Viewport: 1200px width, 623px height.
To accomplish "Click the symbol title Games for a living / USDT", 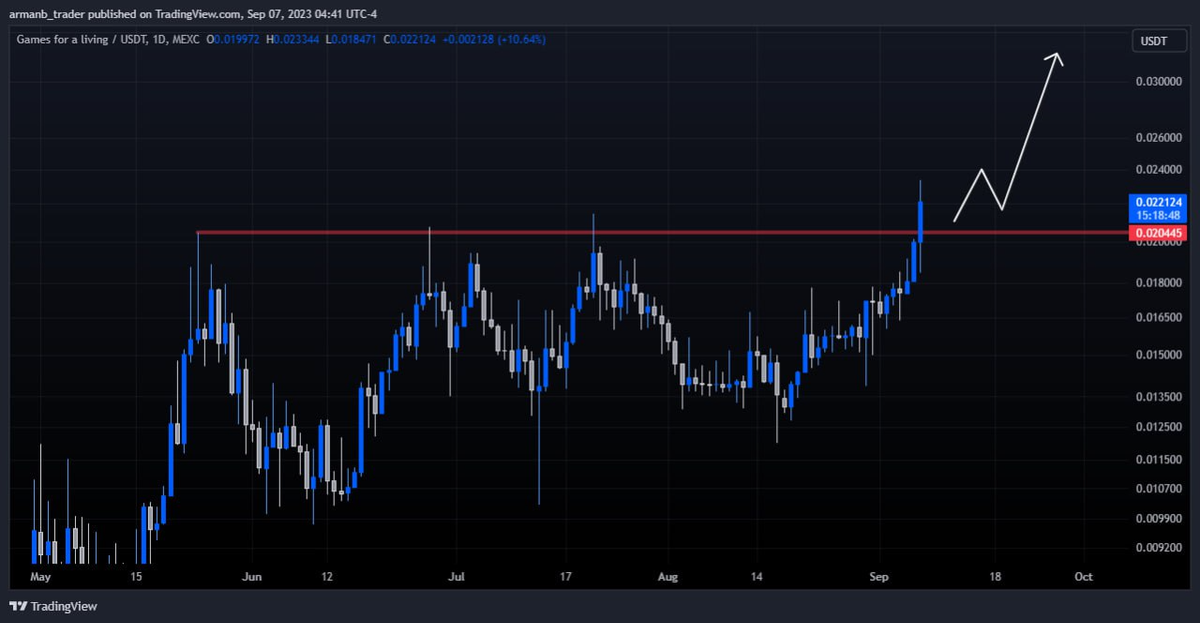I will [x=79, y=39].
